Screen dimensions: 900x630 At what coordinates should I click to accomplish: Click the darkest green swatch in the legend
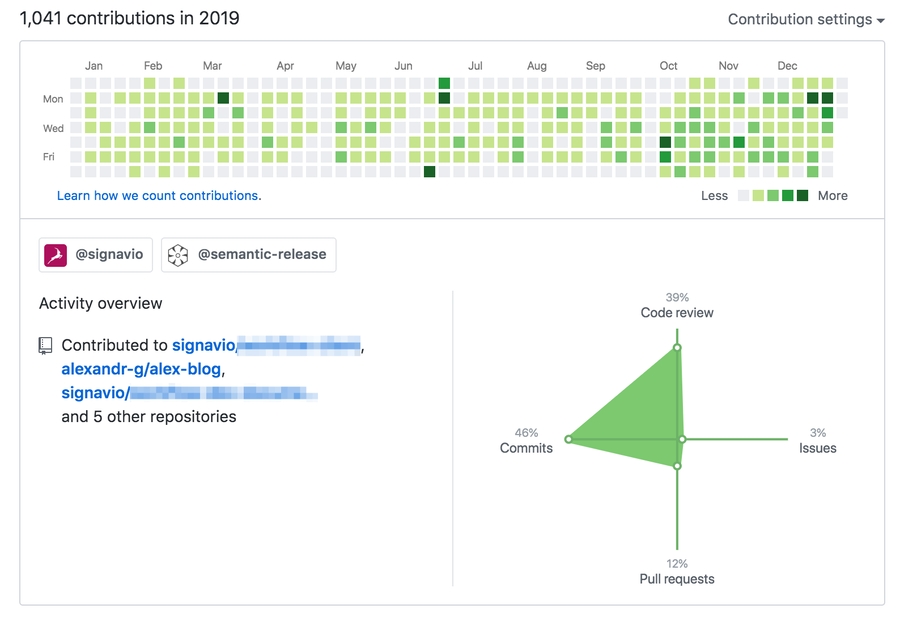point(802,196)
